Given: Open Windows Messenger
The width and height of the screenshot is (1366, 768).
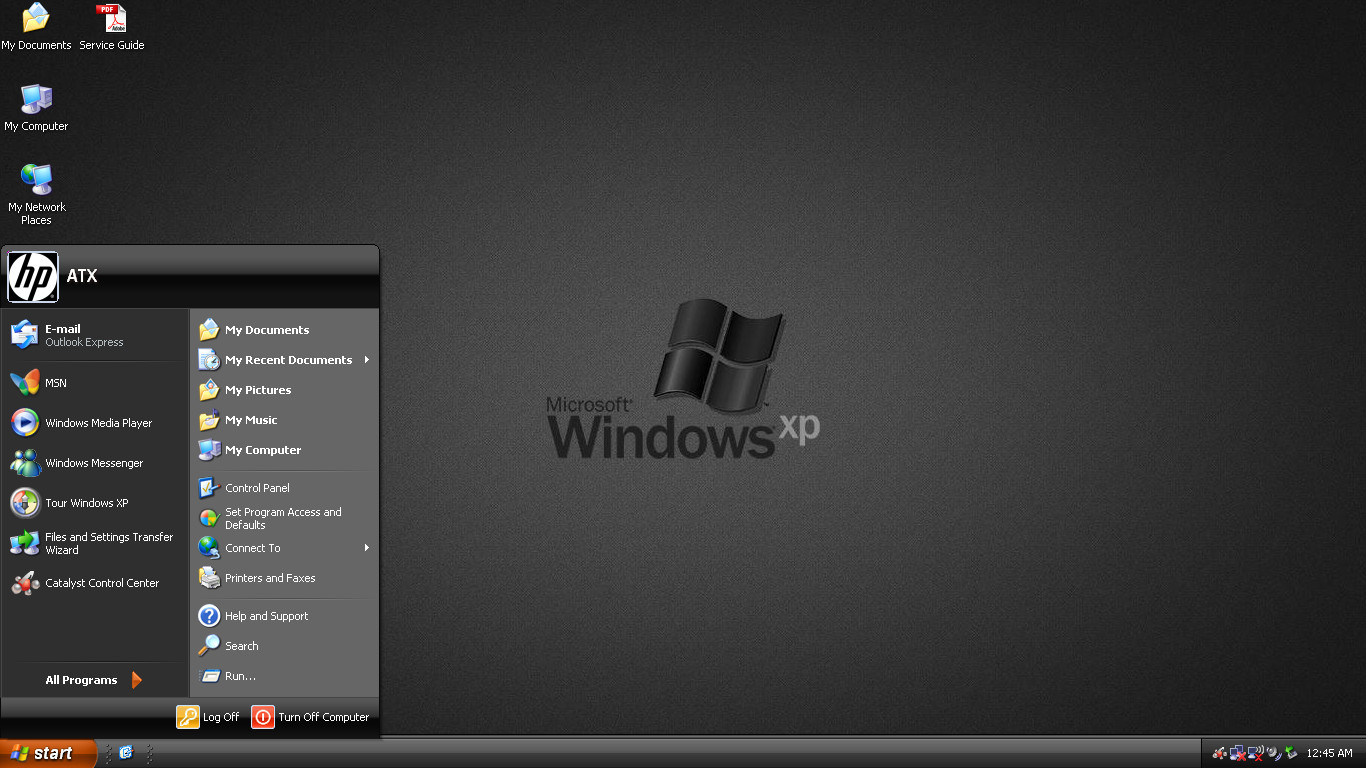Looking at the screenshot, I should click(96, 463).
